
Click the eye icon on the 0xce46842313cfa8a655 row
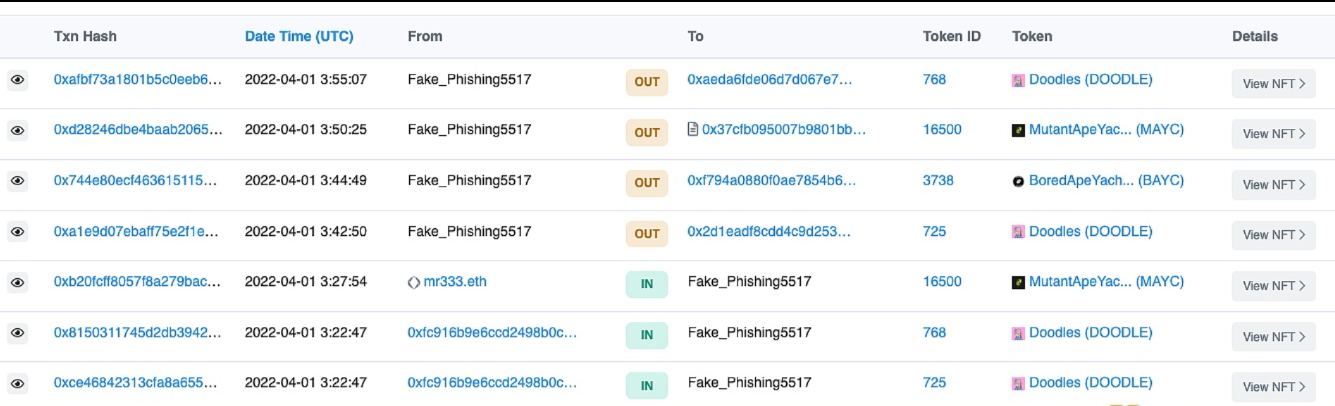click(17, 383)
